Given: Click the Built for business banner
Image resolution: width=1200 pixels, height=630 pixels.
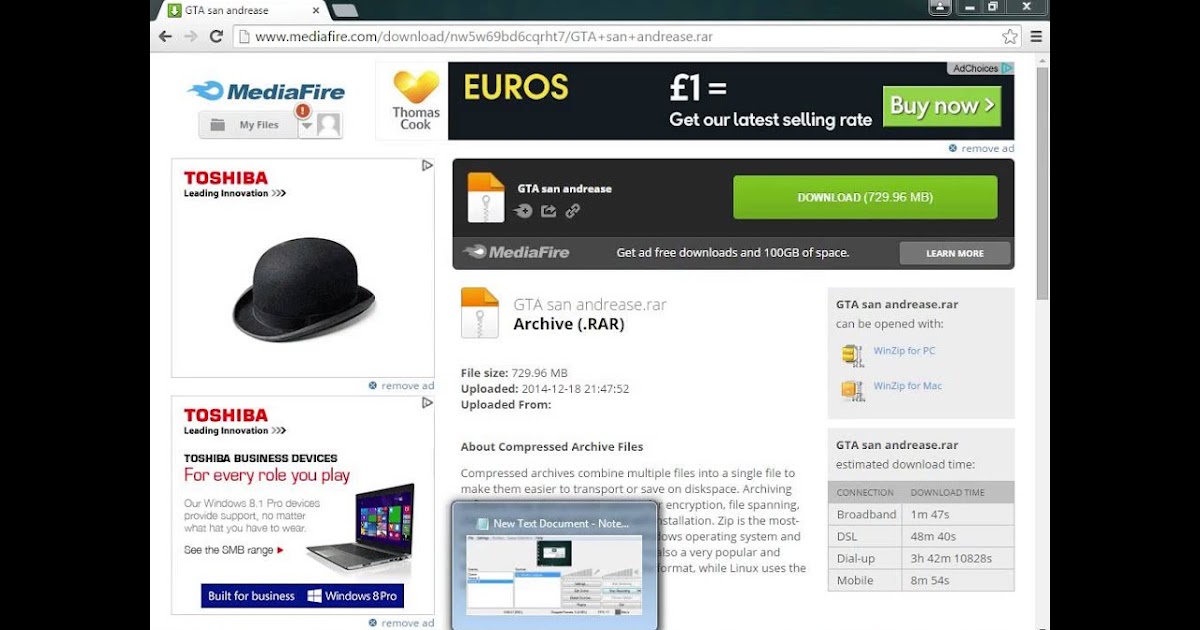Looking at the screenshot, I should pyautogui.click(x=302, y=596).
